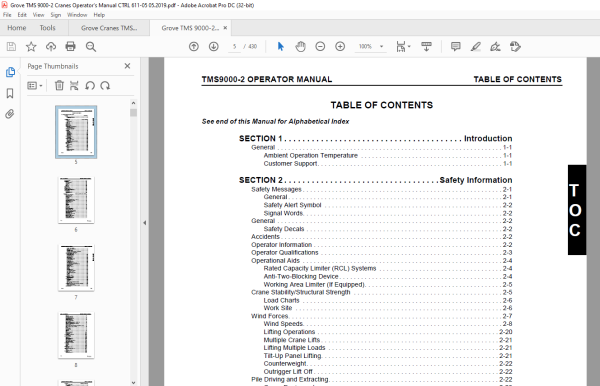Add a comment with sticky note tool
600x386 pixels.
pos(455,47)
